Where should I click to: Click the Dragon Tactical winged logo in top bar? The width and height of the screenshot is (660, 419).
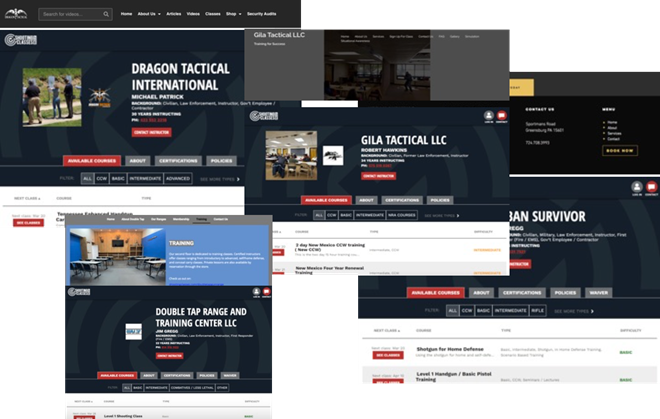coord(16,13)
